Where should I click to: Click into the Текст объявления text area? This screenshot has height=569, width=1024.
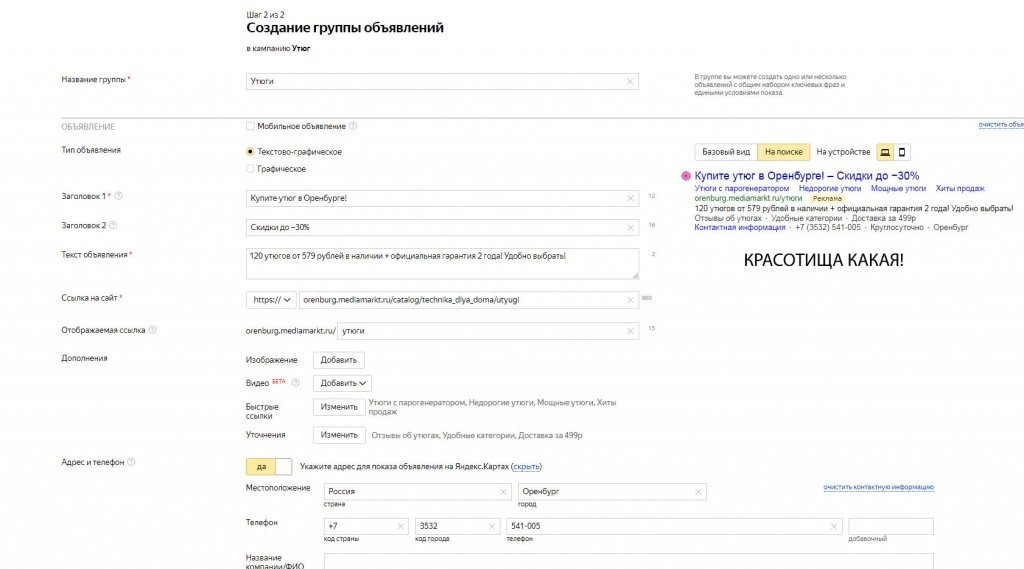(x=442, y=263)
